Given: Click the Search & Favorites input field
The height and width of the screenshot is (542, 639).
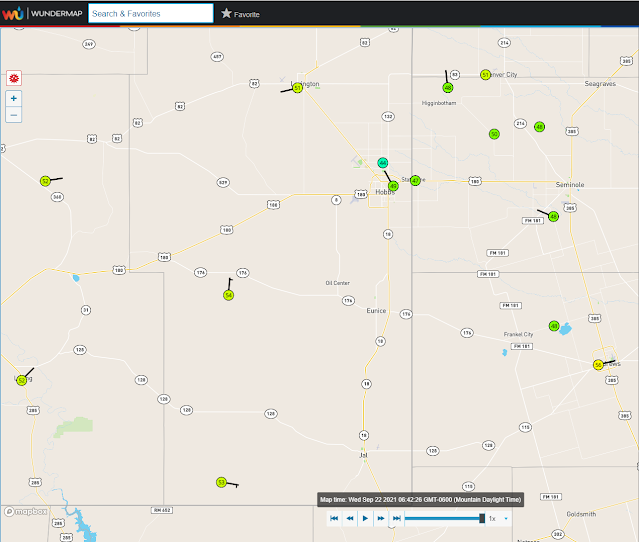Looking at the screenshot, I should click(151, 13).
